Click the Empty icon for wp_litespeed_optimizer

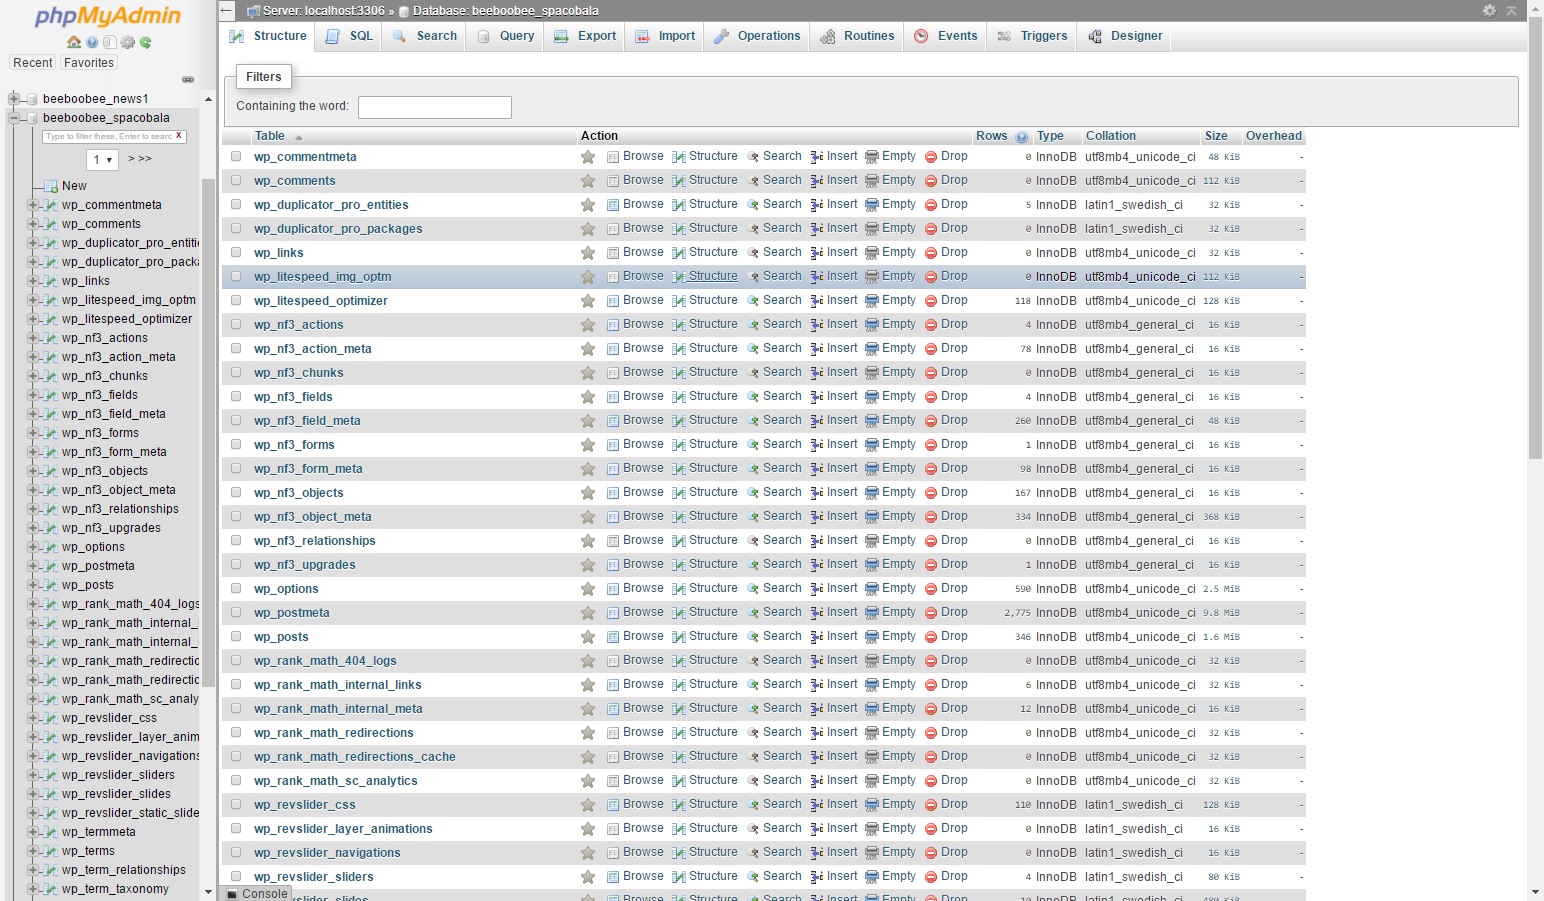click(x=872, y=301)
